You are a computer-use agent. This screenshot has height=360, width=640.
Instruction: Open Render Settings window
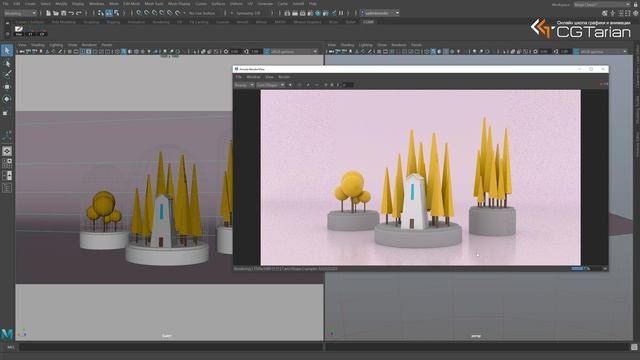[x=311, y=13]
